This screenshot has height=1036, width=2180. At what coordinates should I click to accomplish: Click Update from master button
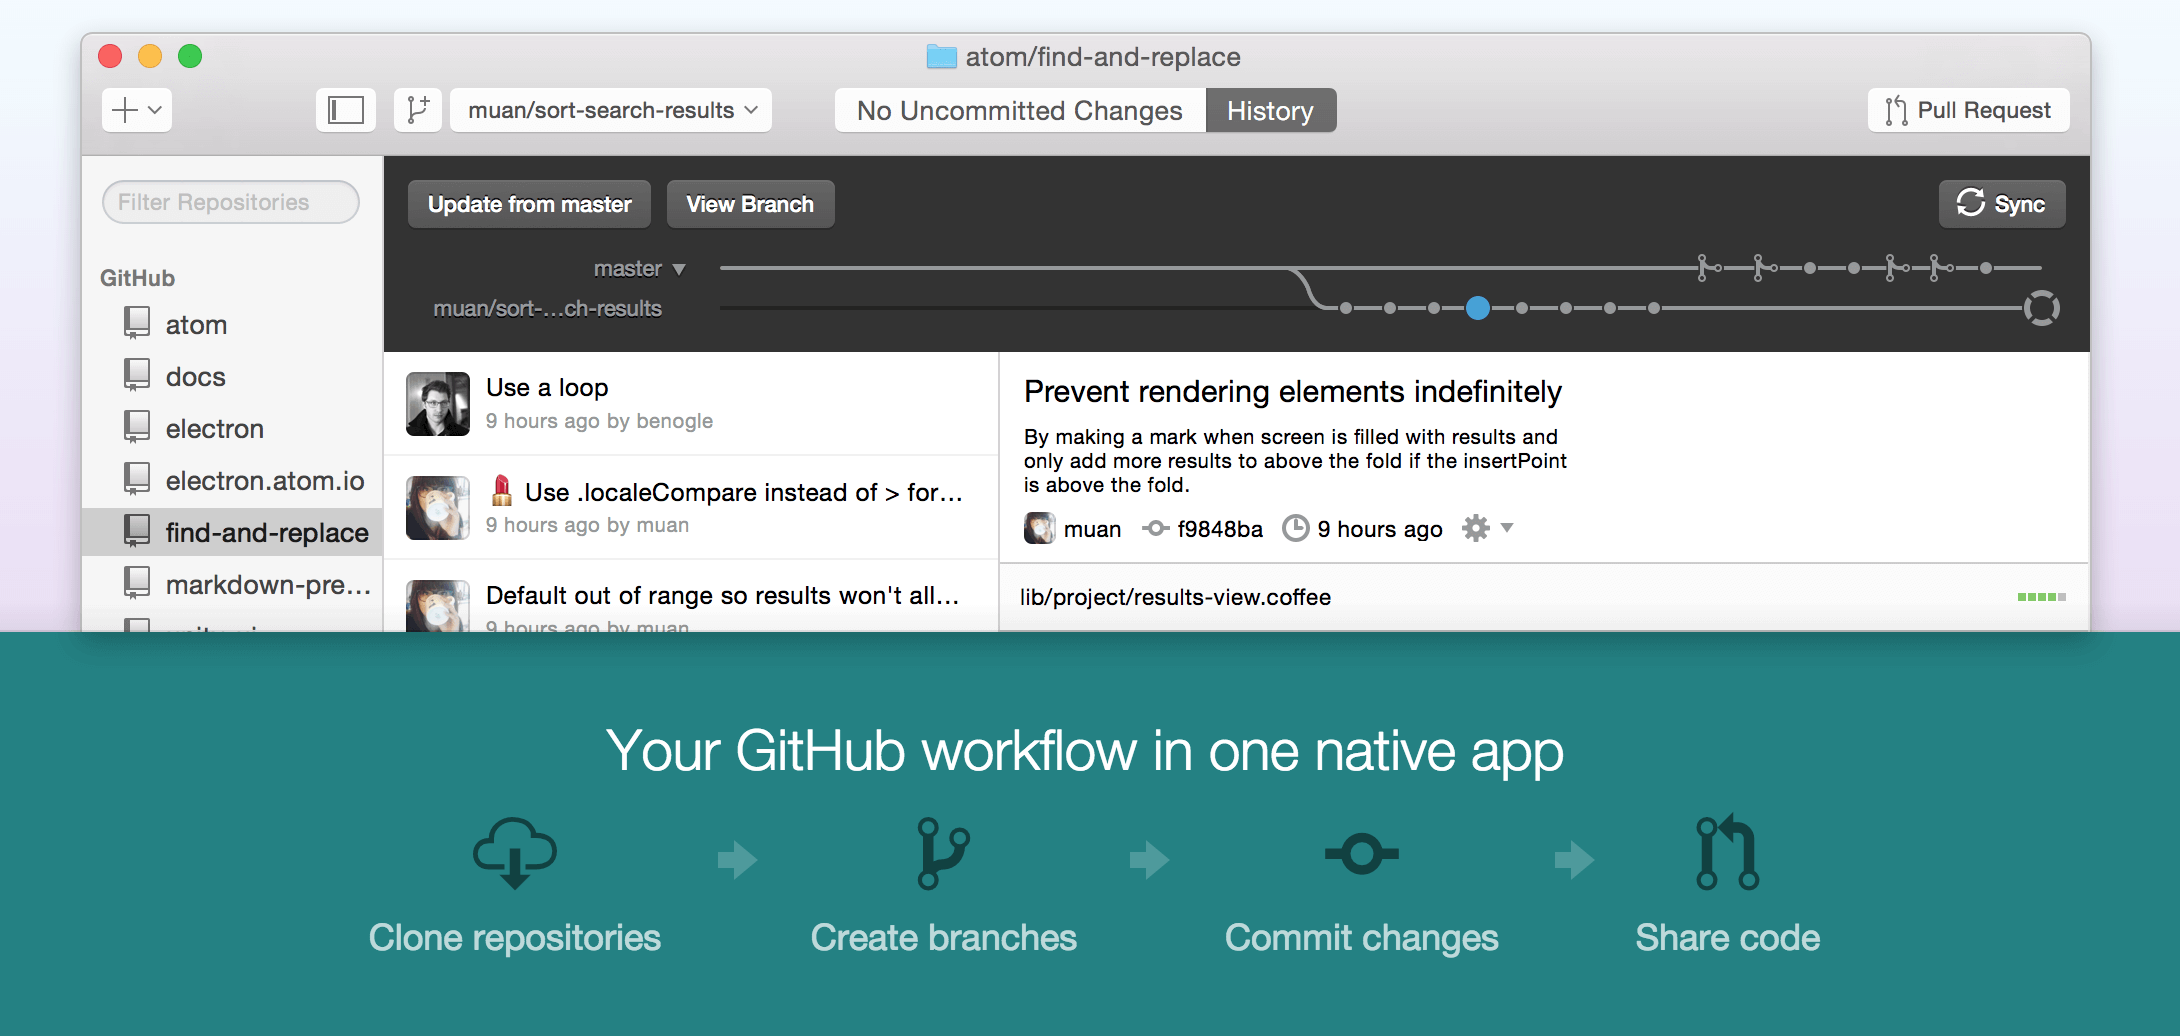point(529,204)
